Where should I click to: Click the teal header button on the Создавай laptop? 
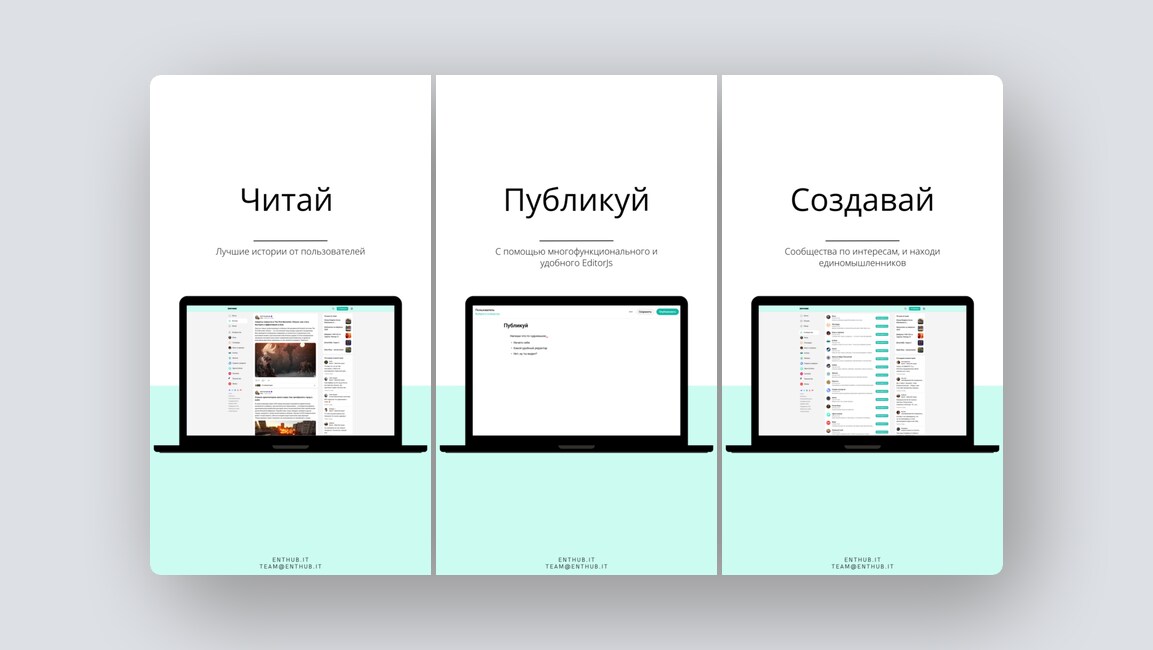[915, 309]
